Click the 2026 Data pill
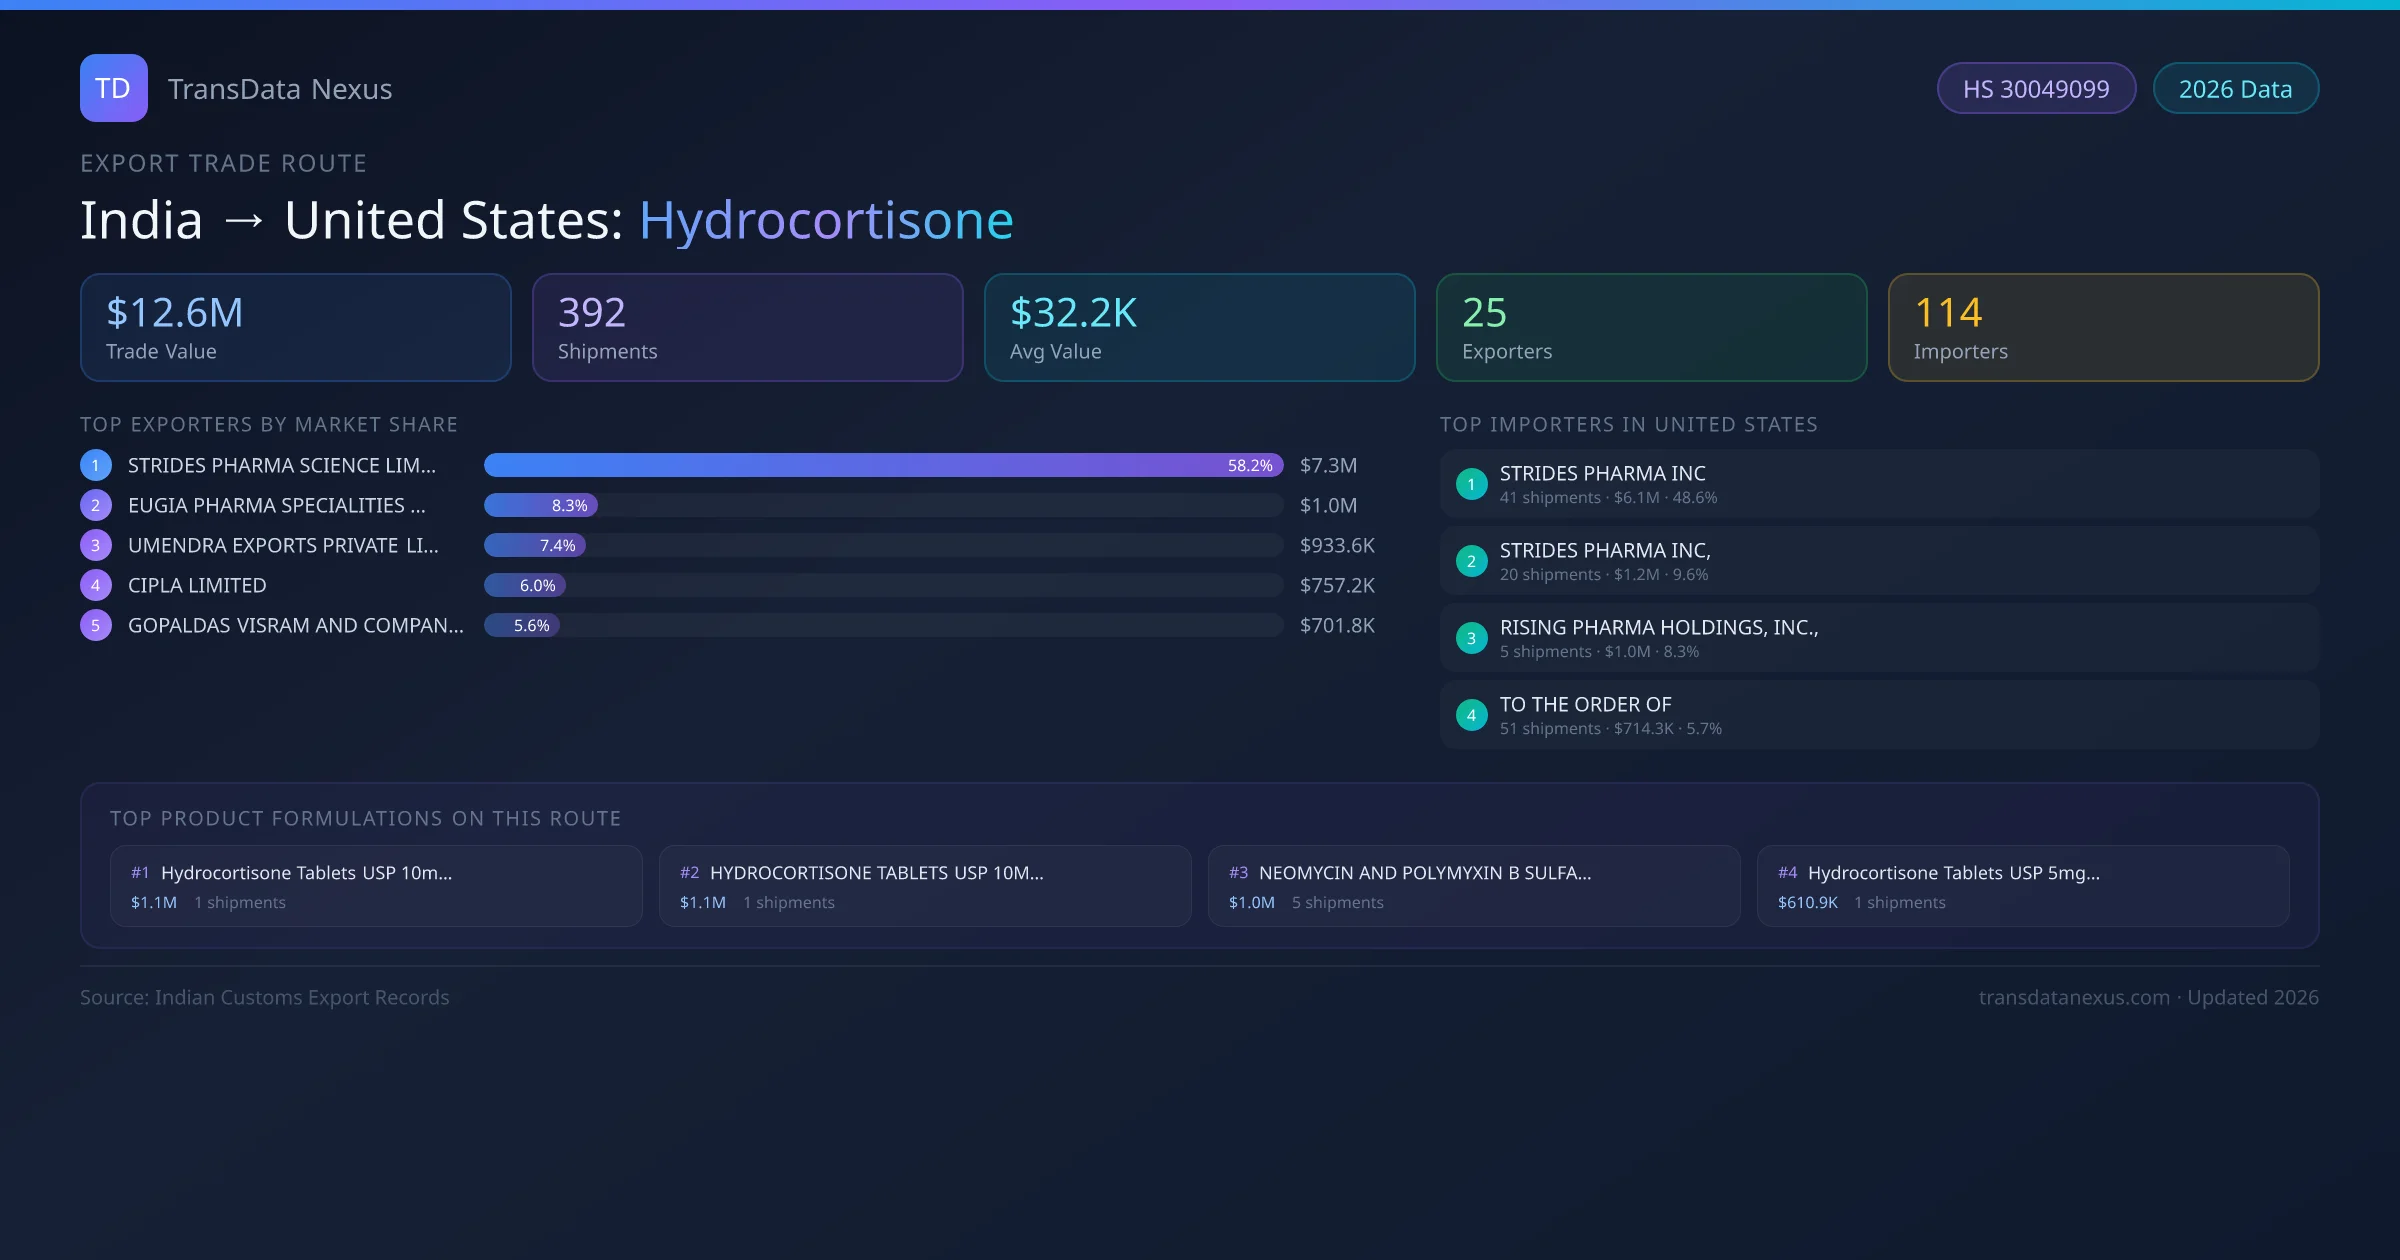This screenshot has width=2400, height=1260. pos(2235,89)
